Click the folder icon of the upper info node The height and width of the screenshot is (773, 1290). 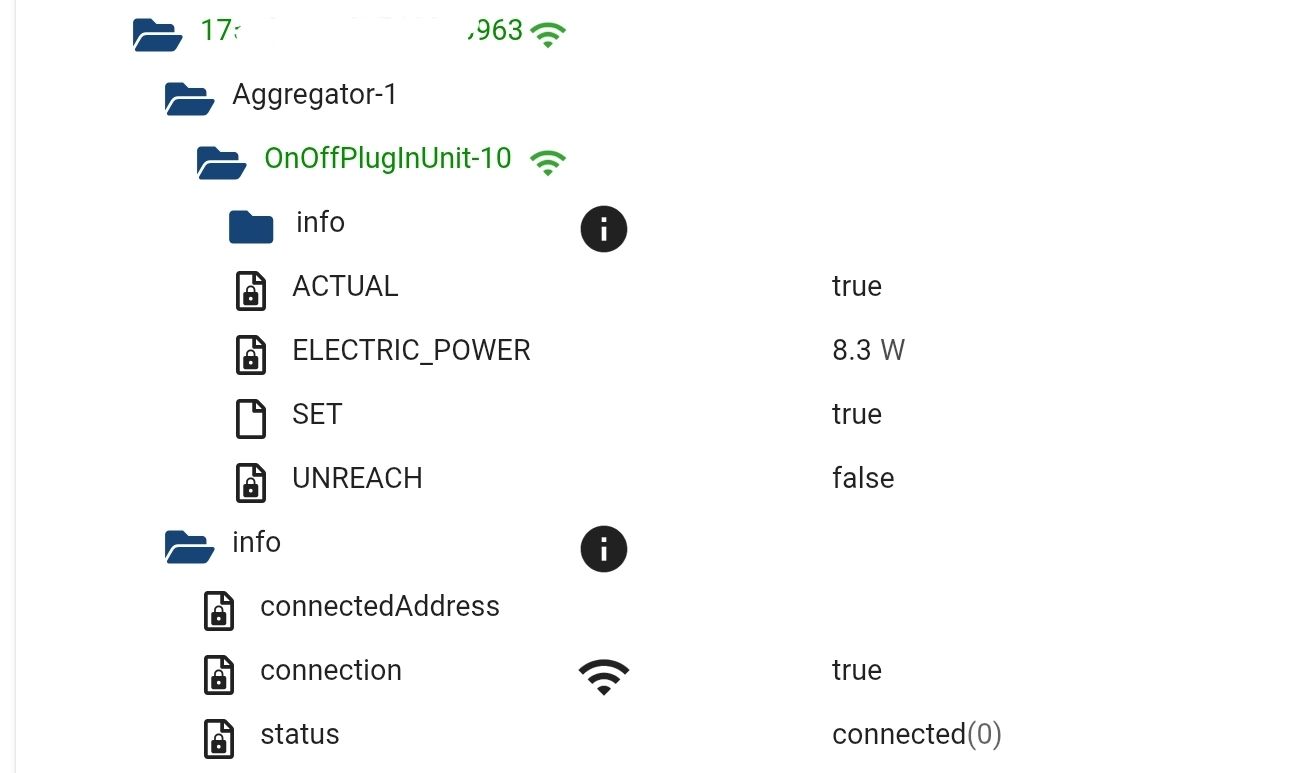pyautogui.click(x=251, y=226)
